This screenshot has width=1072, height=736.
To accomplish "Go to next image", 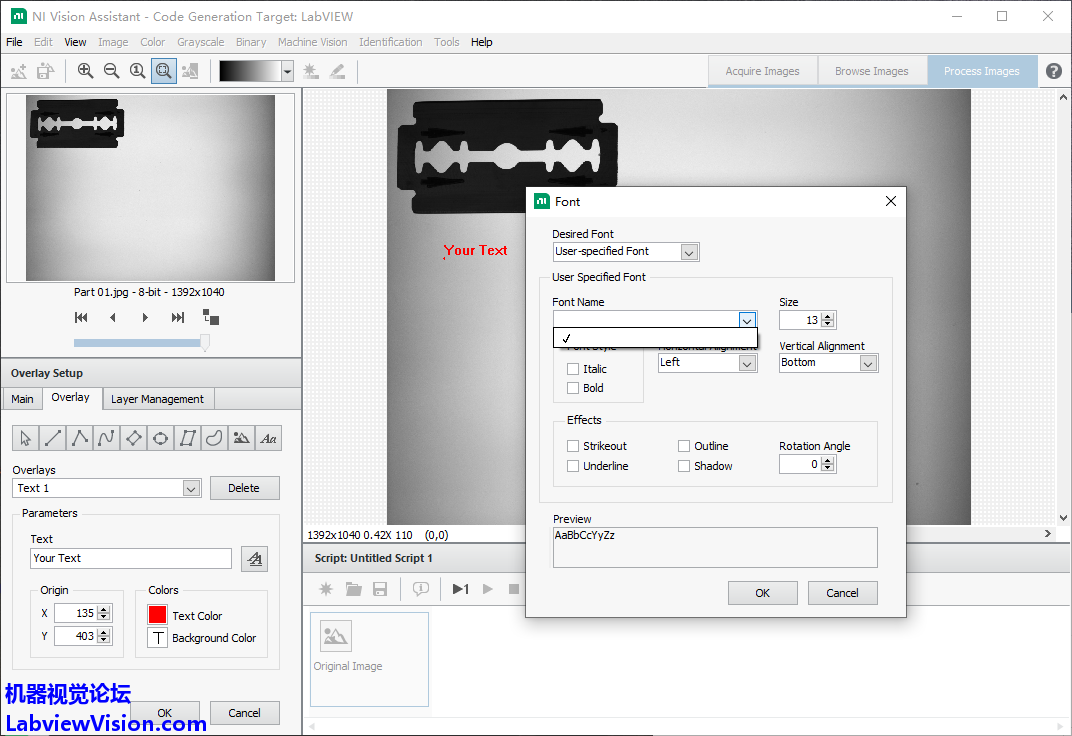I will pos(145,317).
